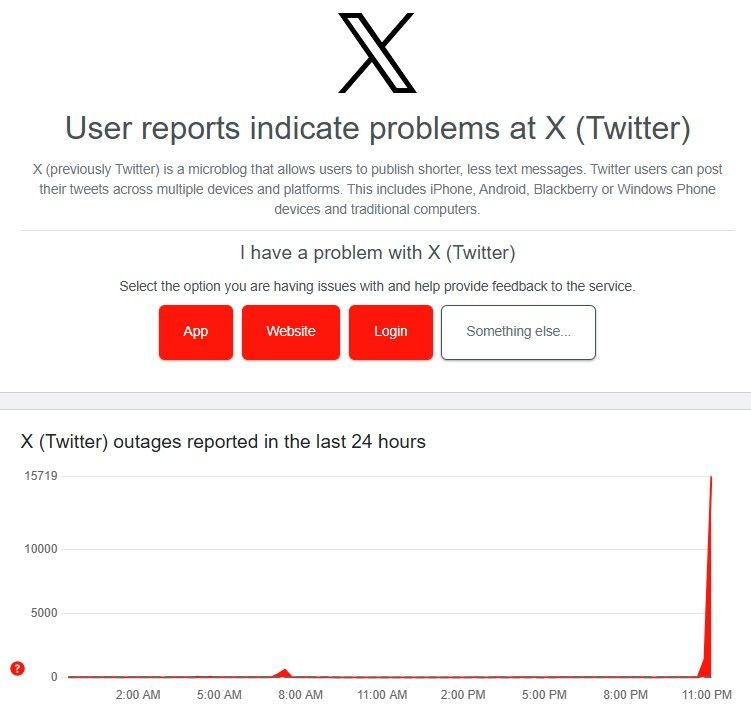This screenshot has width=751, height=718.
Task: Report a Login problem
Action: point(391,332)
